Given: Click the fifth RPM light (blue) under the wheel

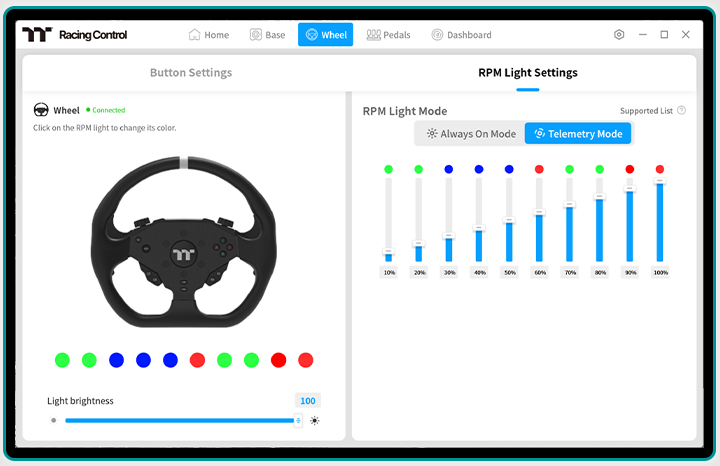Looking at the screenshot, I should pos(170,360).
